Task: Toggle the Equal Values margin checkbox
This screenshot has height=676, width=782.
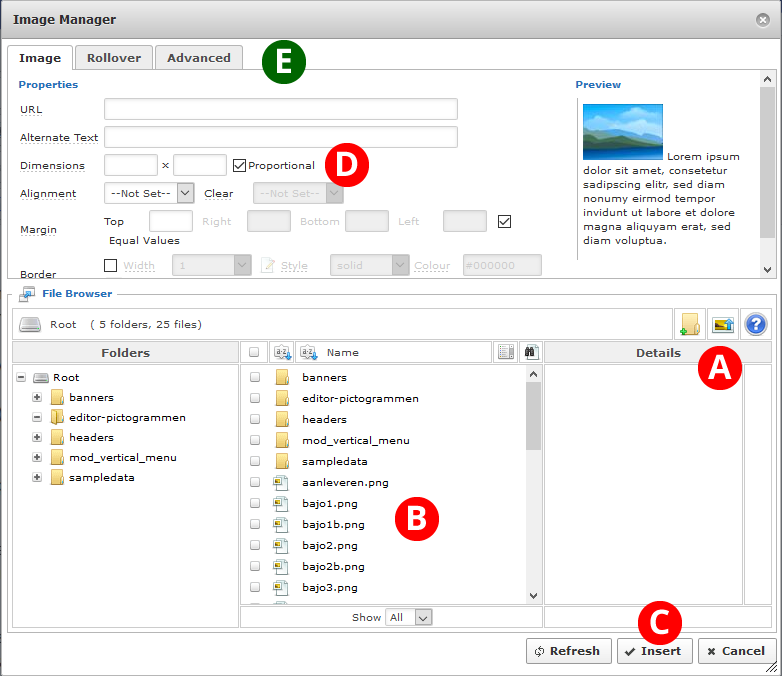Action: click(x=504, y=221)
